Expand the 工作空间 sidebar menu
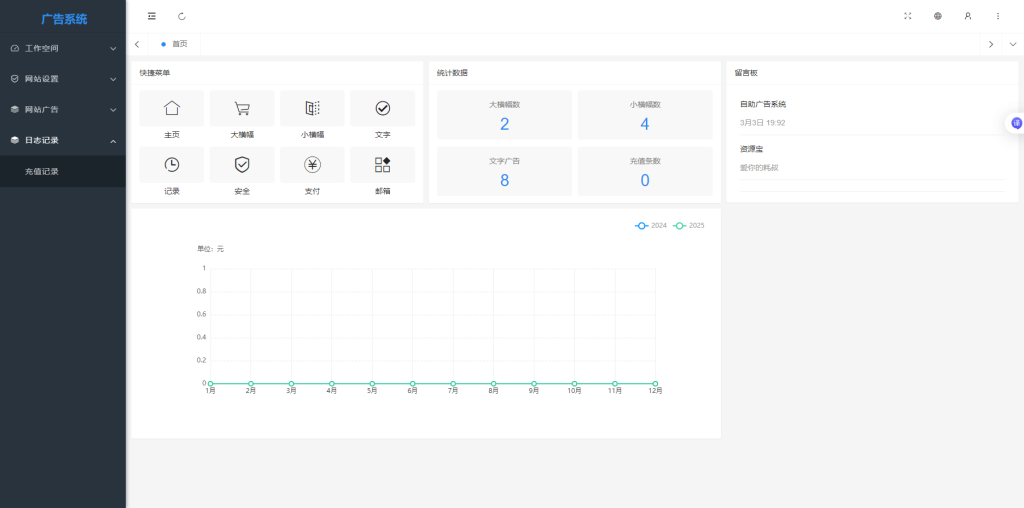 click(63, 48)
